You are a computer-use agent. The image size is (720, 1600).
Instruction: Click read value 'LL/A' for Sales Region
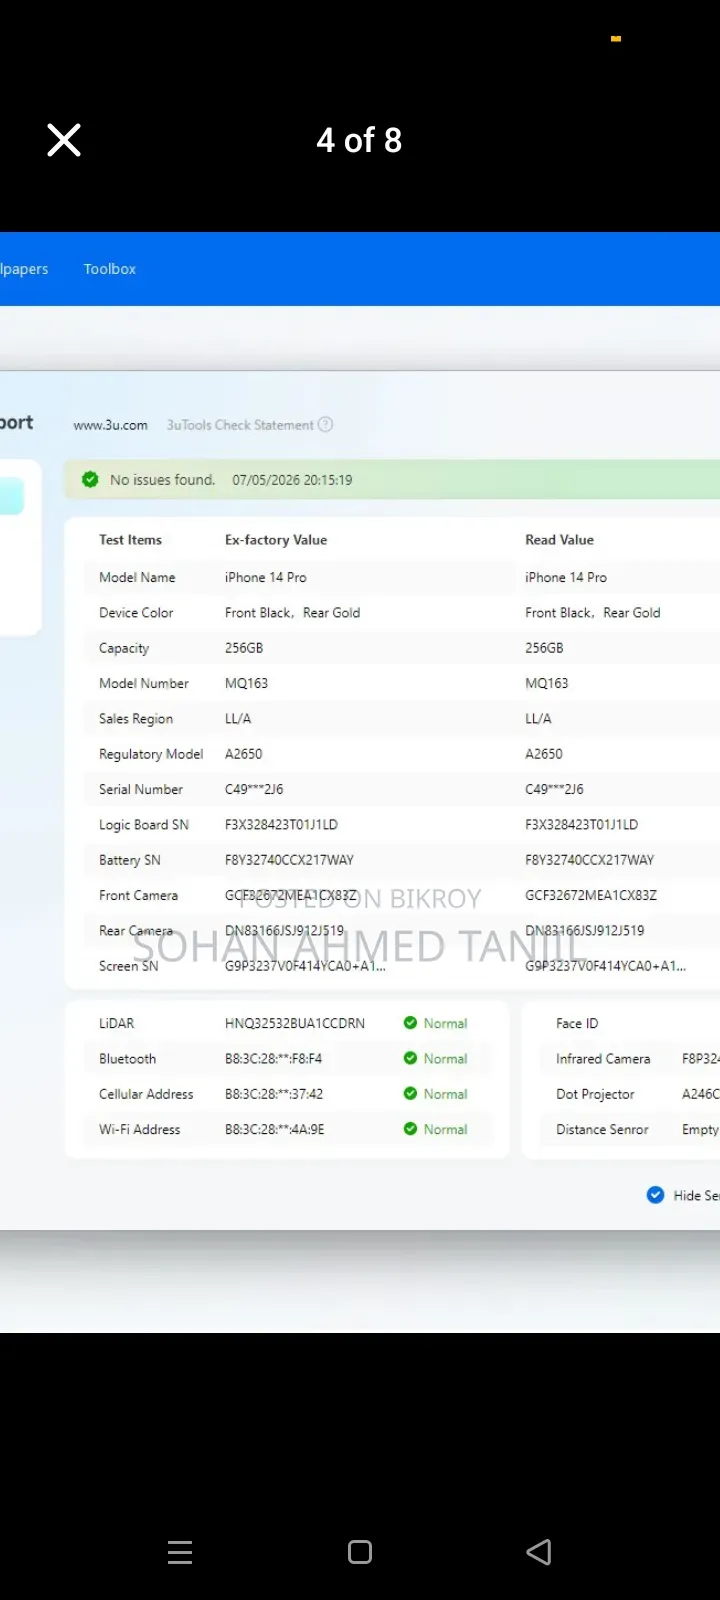[x=538, y=718]
